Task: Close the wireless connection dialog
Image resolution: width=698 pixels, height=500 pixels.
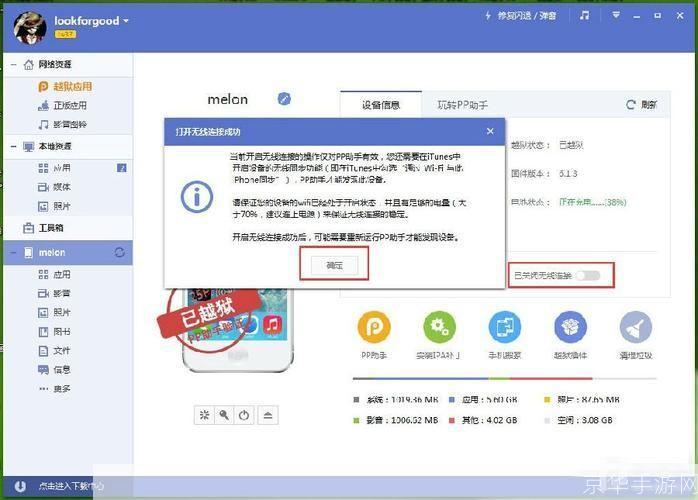Action: (x=490, y=131)
